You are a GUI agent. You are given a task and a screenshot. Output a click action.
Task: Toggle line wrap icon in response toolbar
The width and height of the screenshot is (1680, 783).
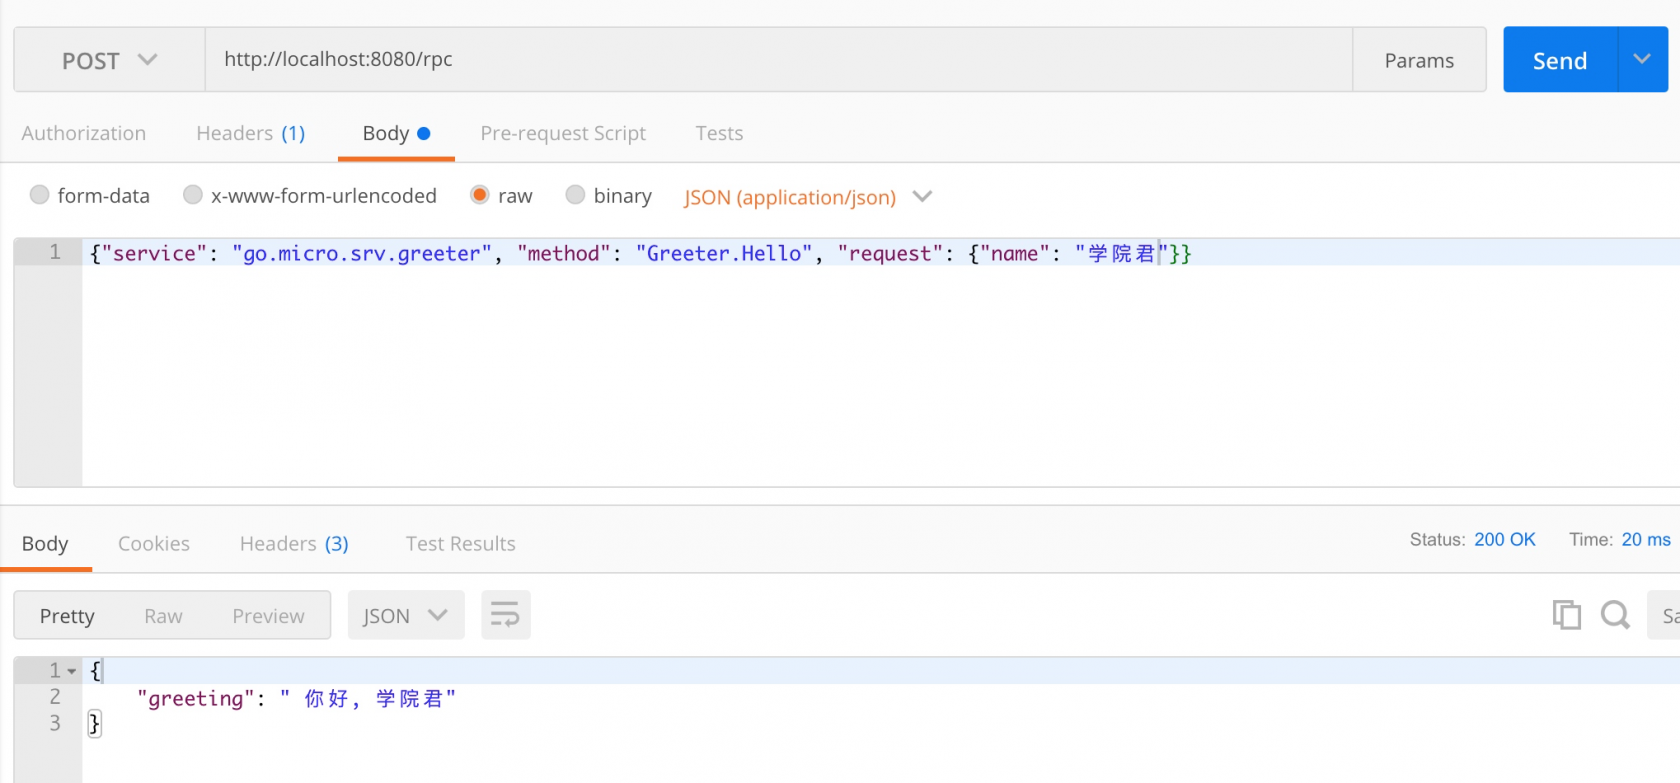click(x=505, y=615)
